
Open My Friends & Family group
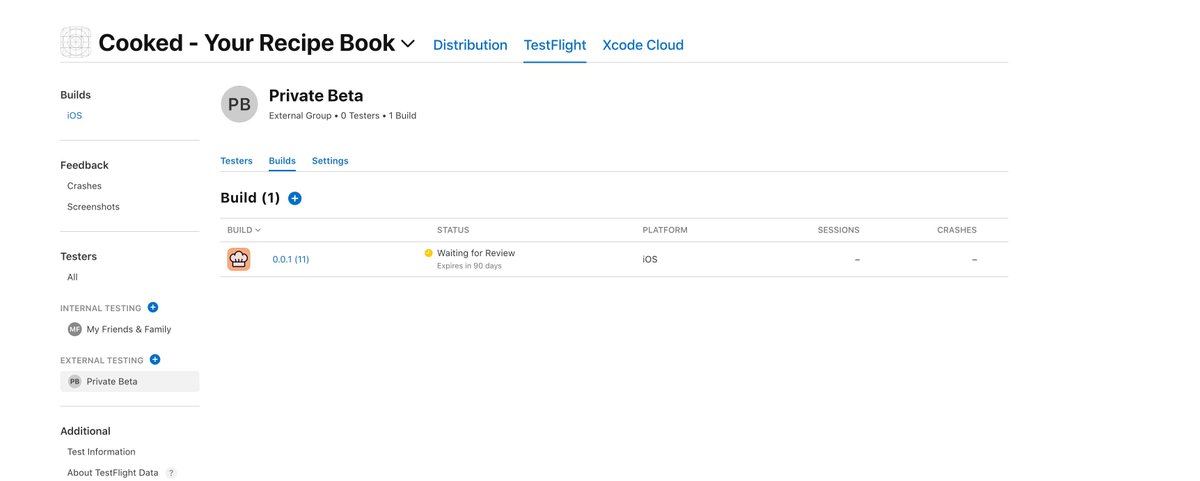[129, 329]
